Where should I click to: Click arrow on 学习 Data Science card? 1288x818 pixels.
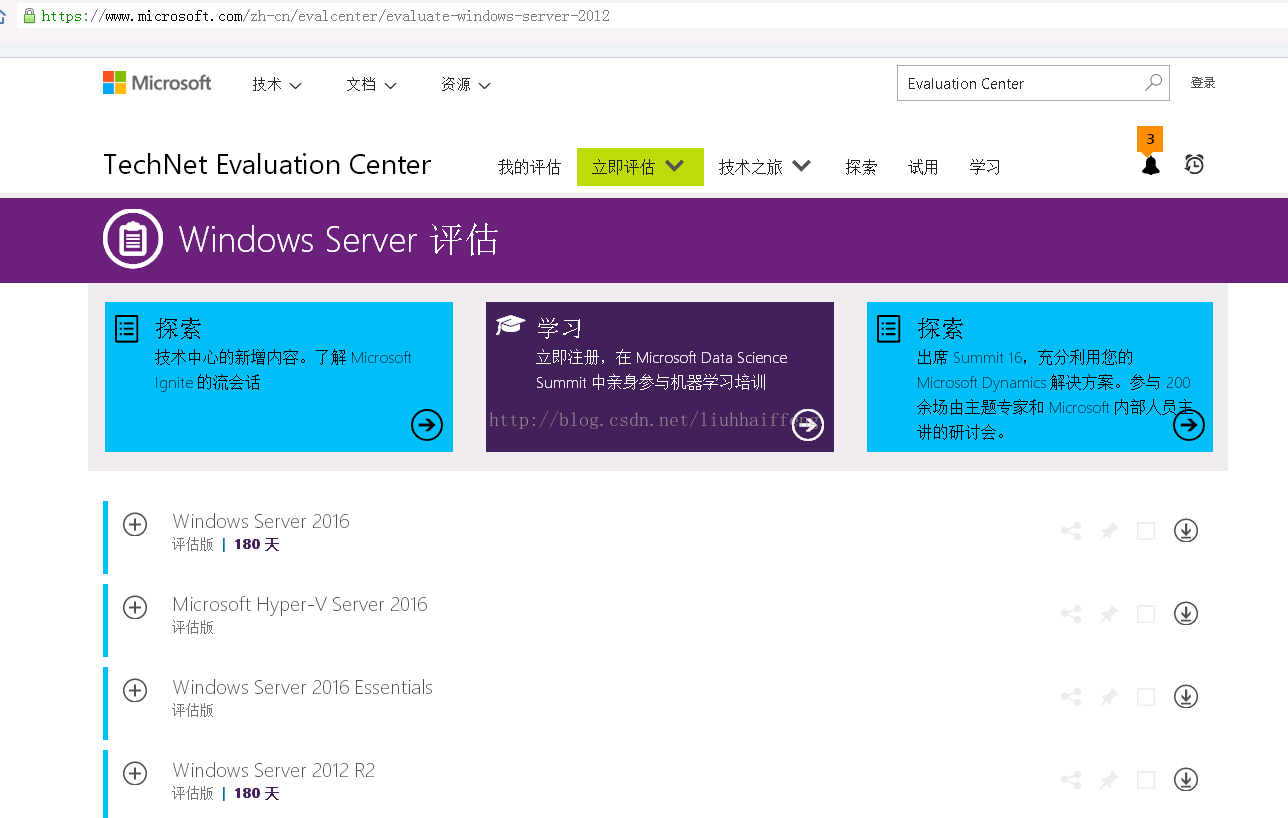point(808,425)
